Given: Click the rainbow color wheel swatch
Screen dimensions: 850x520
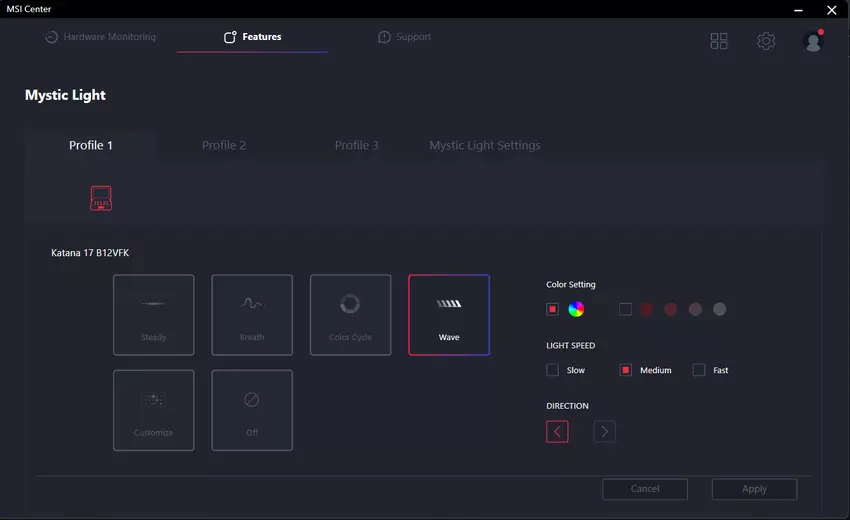Looking at the screenshot, I should click(x=576, y=309).
